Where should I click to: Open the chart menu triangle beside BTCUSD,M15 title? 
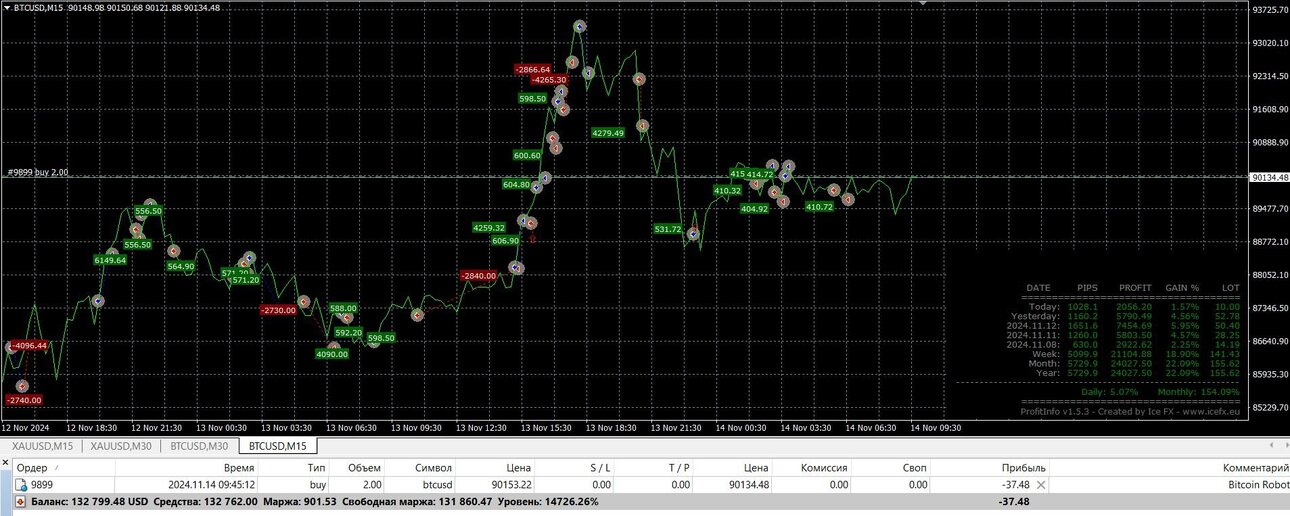tap(6, 7)
